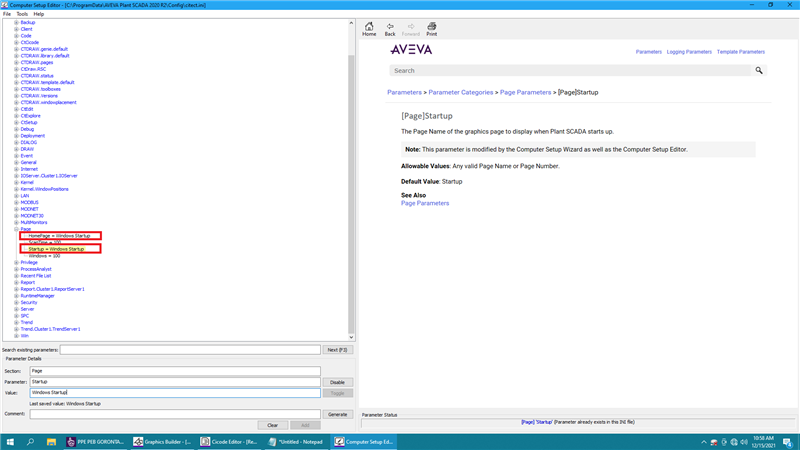Viewport: 800px width, 450px height.
Task: Click the Clear button
Action: point(272,425)
